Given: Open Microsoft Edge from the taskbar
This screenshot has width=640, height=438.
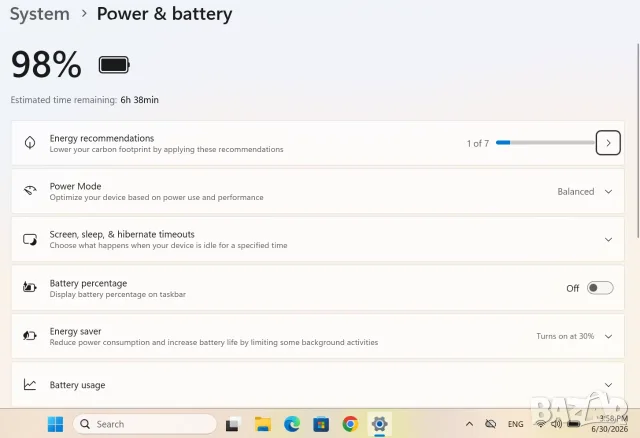Looking at the screenshot, I should (x=292, y=424).
